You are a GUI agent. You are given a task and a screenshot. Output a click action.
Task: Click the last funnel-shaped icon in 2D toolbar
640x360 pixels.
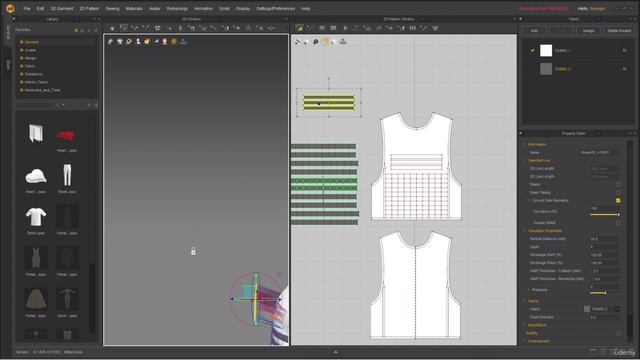(x=436, y=28)
